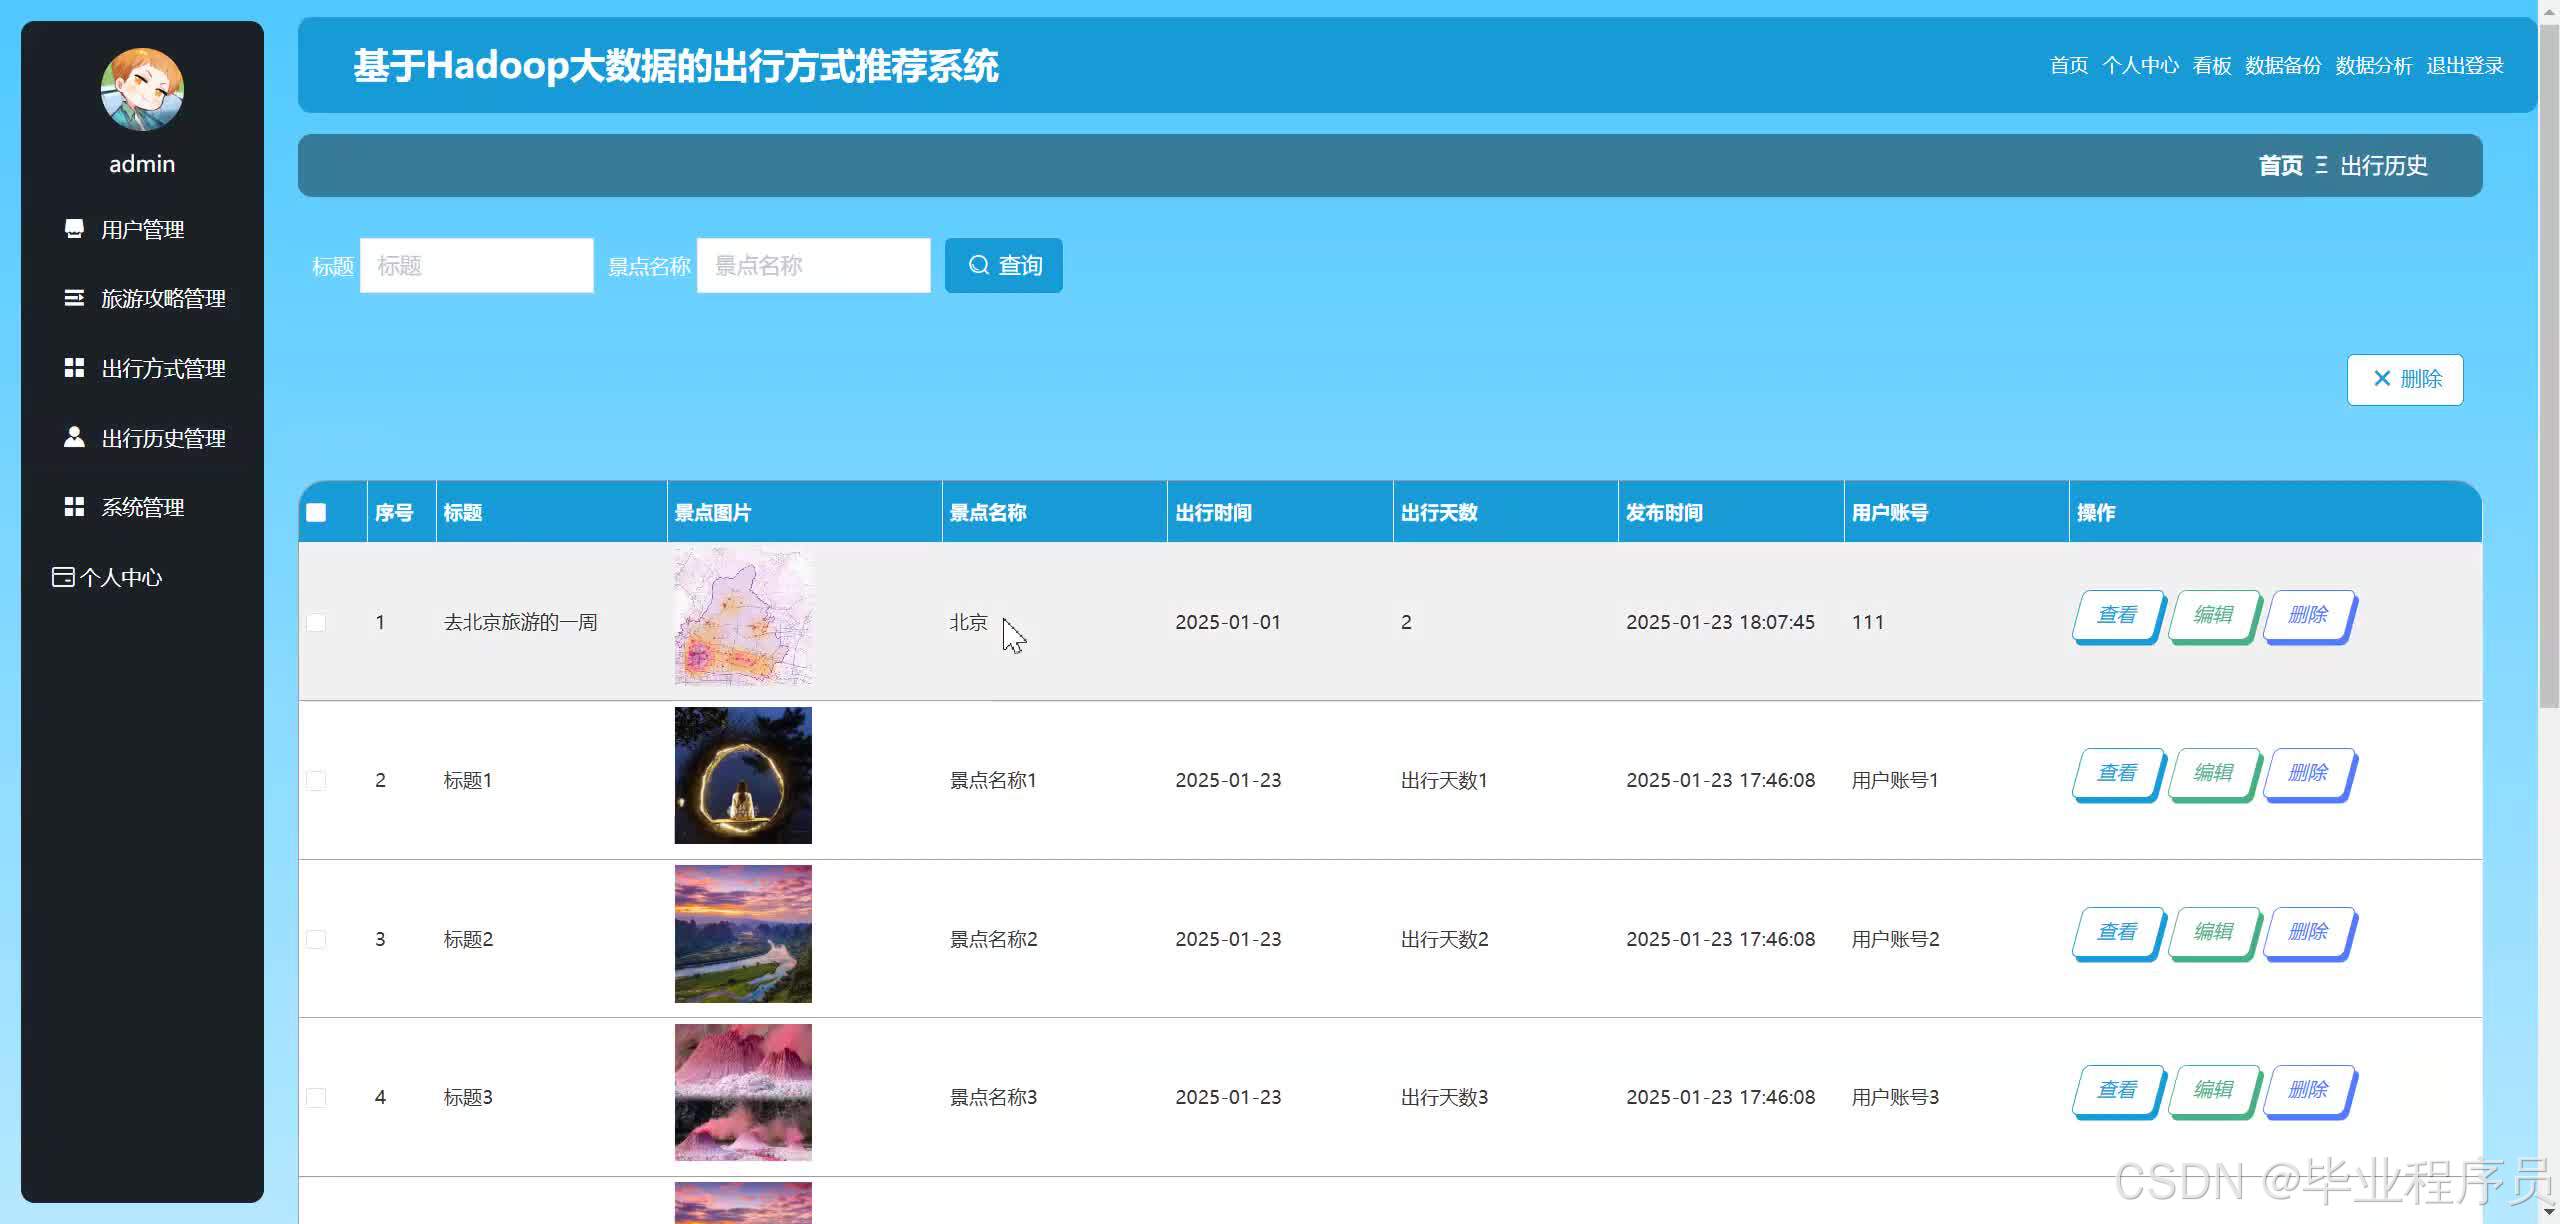This screenshot has width=2560, height=1224.
Task: Click 删除 in the 标题2 row
Action: point(2308,933)
